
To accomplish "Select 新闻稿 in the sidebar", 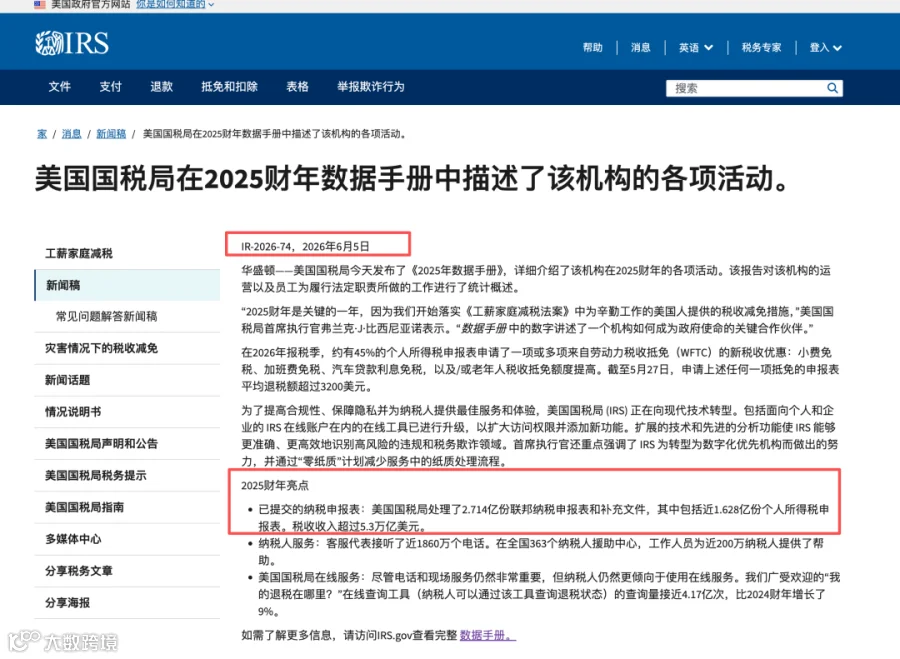I will 127,285.
